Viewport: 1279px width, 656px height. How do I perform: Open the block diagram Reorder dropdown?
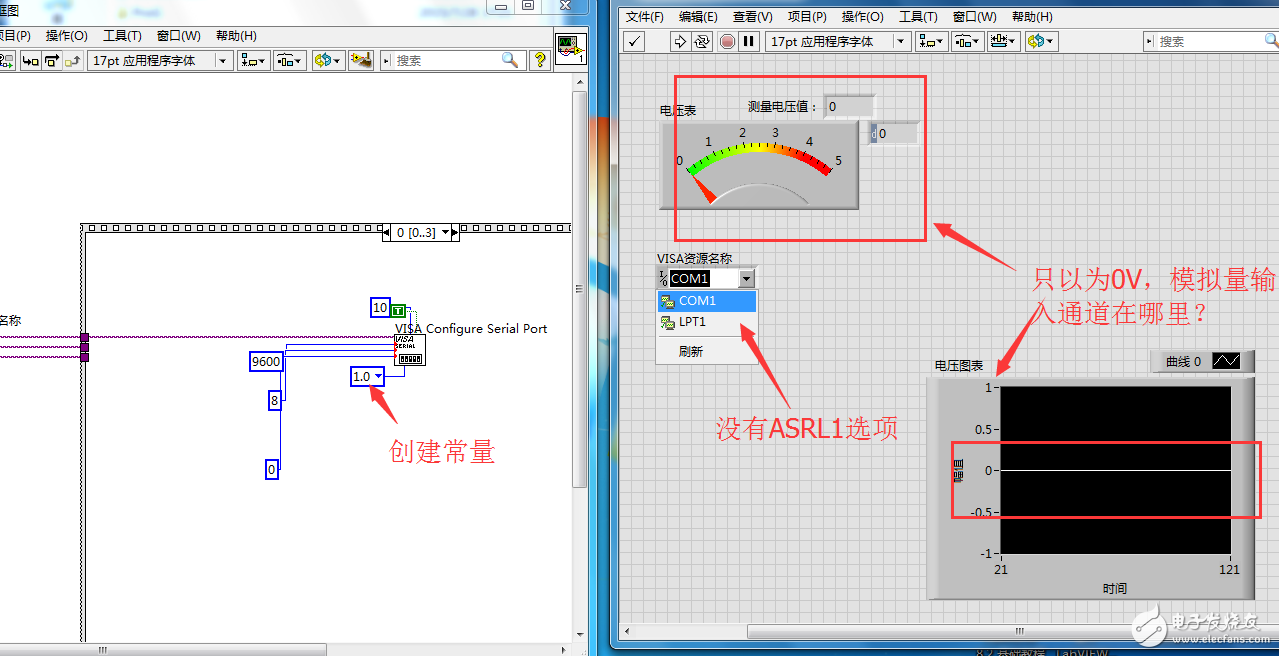click(327, 60)
